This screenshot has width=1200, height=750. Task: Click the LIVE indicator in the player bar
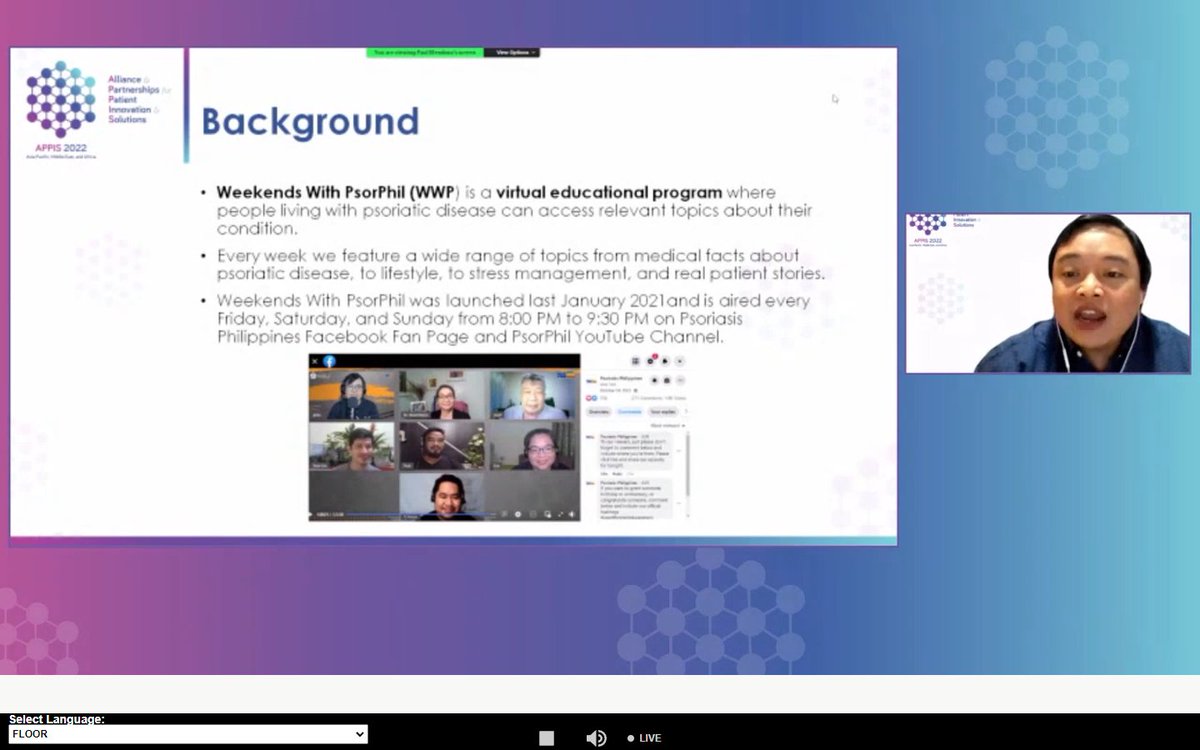(644, 738)
